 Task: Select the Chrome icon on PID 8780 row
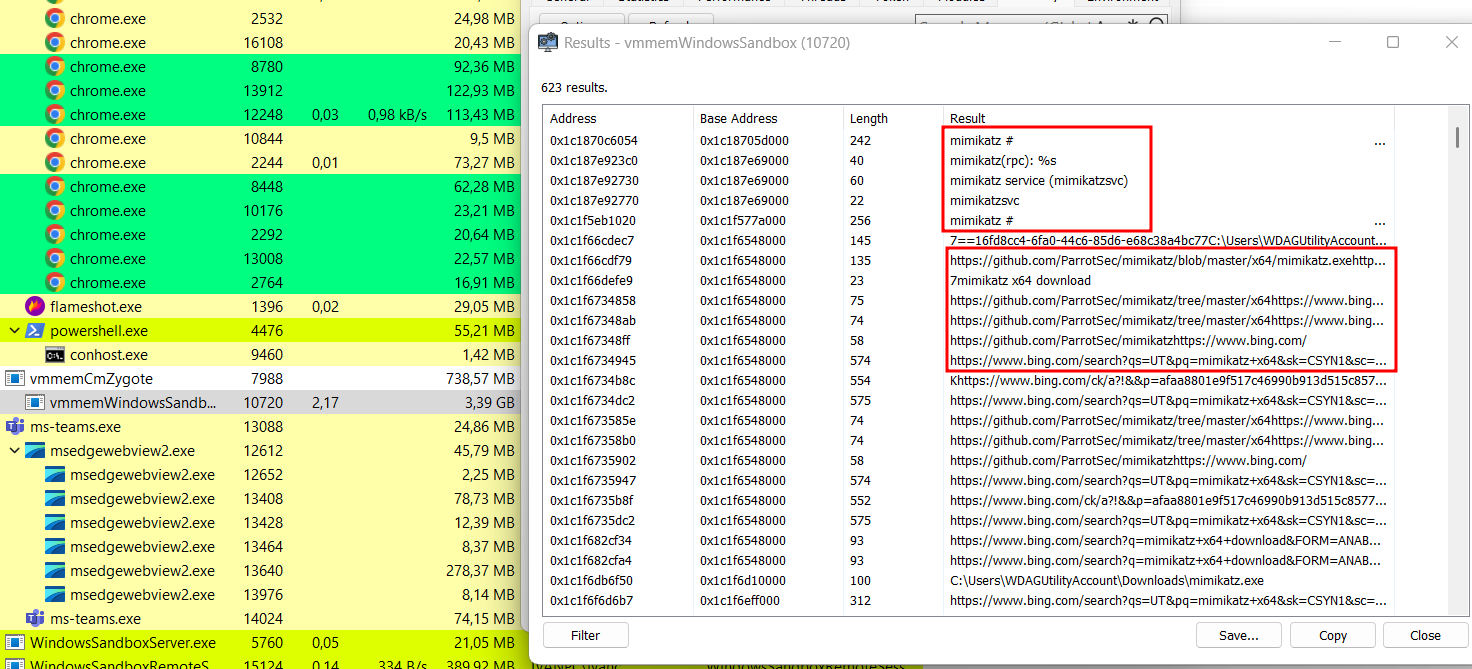[55, 67]
